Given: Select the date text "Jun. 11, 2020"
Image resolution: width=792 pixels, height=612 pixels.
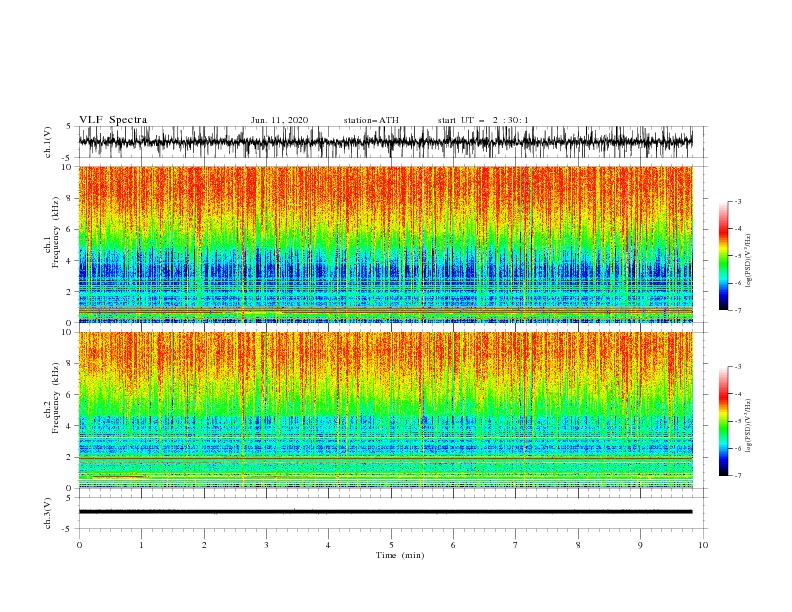Looking at the screenshot, I should coord(279,120).
